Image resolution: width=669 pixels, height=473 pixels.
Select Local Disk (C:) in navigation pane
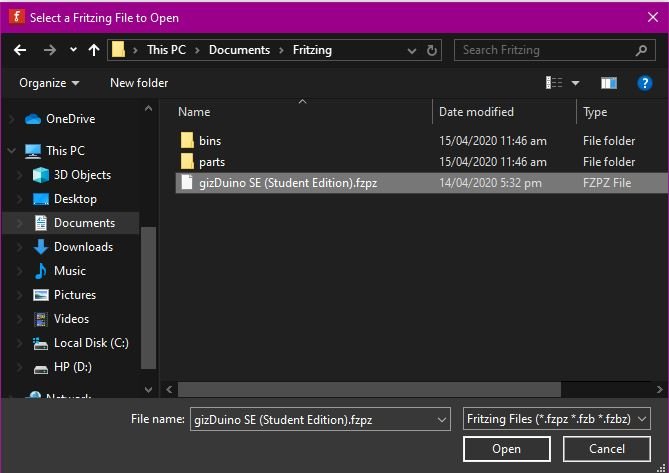coord(91,343)
